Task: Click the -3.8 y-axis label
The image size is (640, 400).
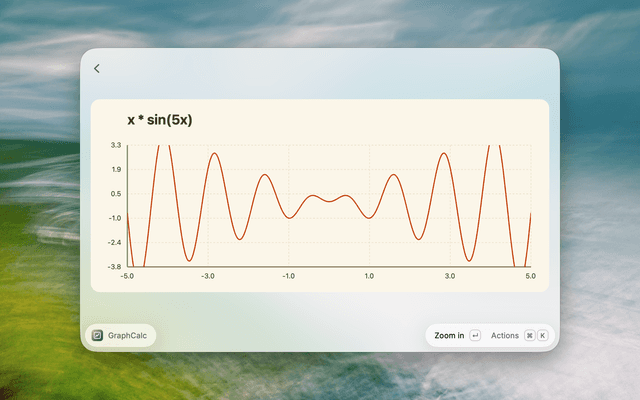Action: [115, 267]
